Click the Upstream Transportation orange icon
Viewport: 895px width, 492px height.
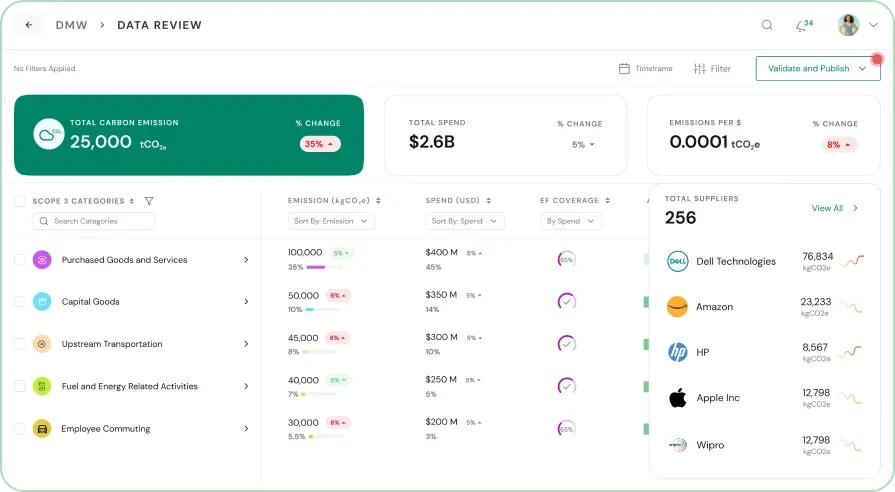tap(42, 344)
